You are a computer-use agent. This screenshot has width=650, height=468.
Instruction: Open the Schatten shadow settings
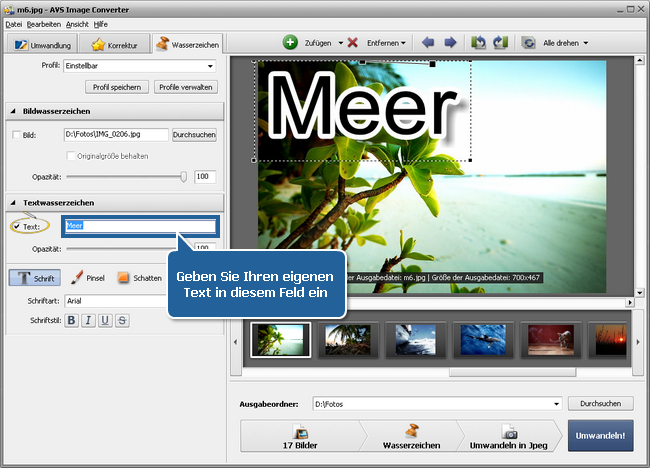point(139,278)
